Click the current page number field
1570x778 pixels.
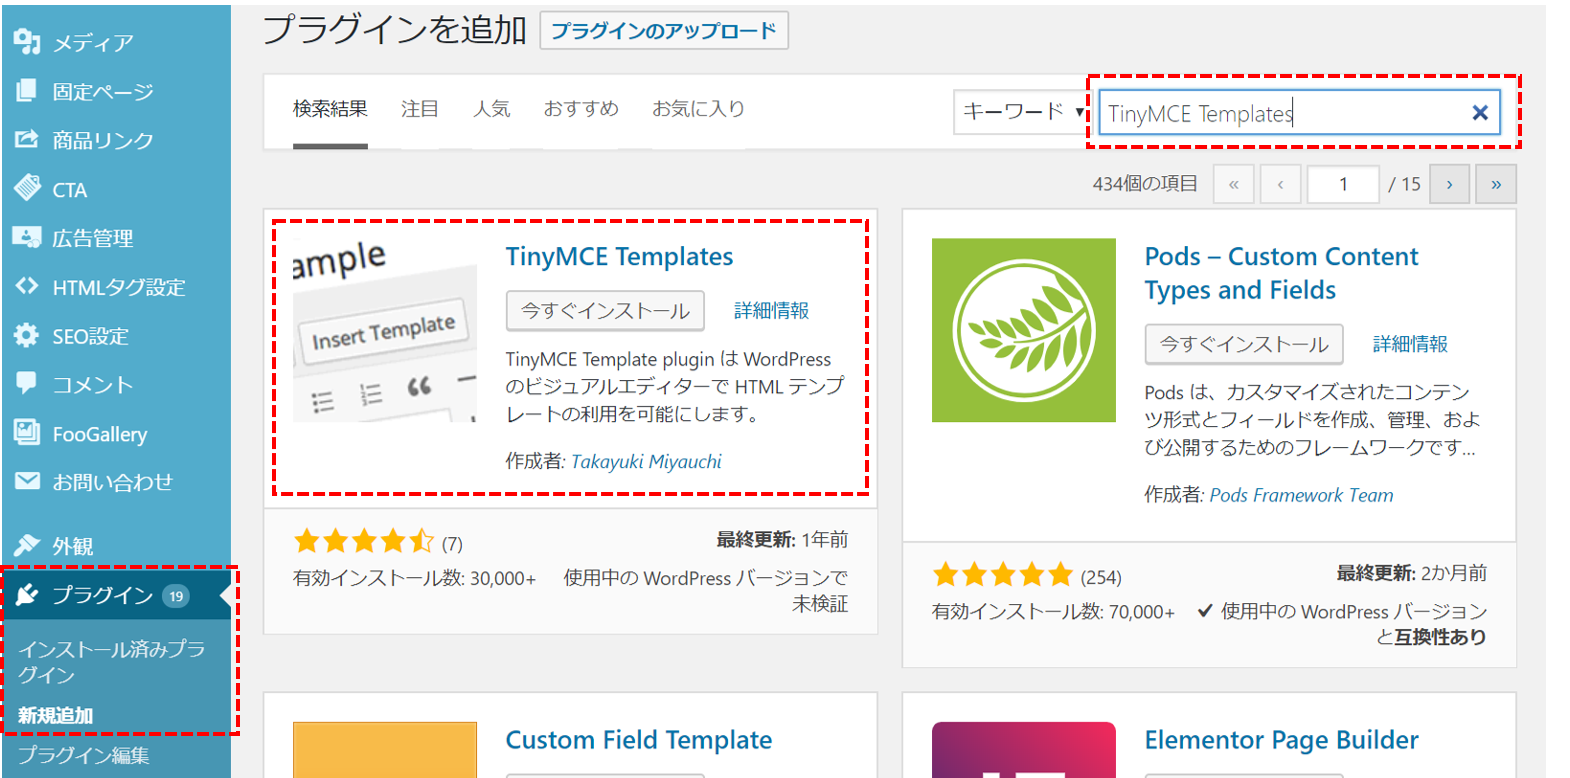click(x=1344, y=184)
